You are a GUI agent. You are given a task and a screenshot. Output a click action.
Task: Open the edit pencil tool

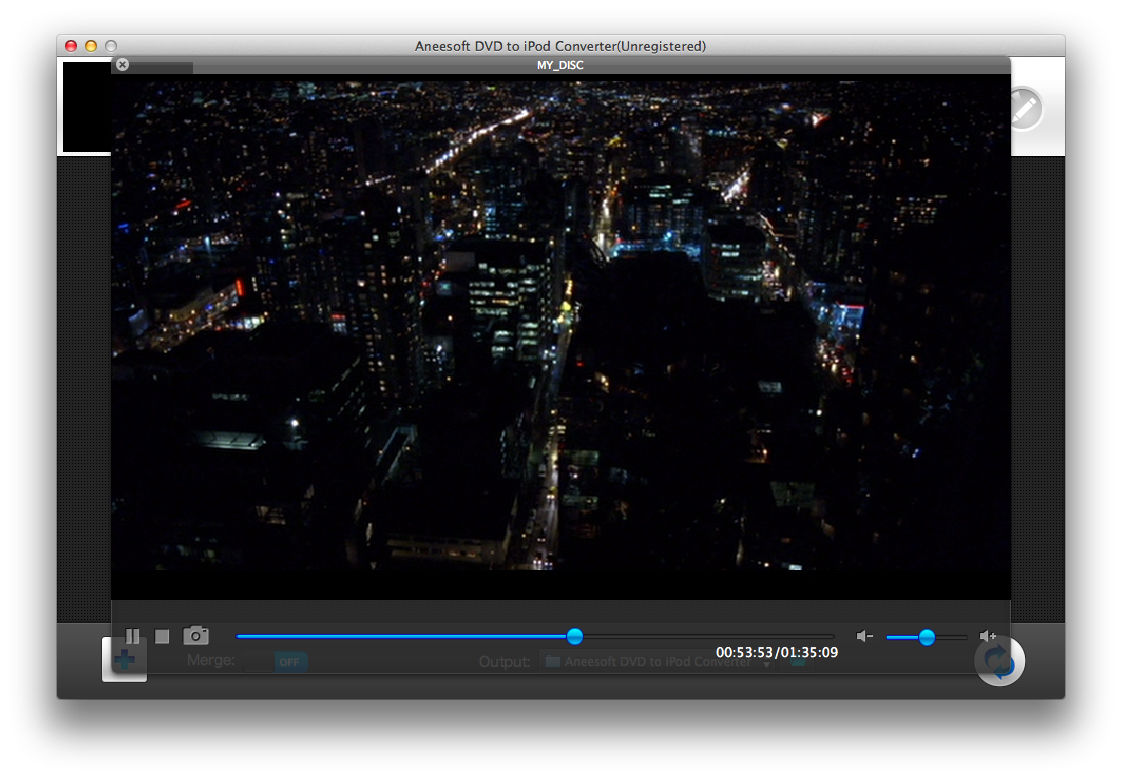point(1025,109)
